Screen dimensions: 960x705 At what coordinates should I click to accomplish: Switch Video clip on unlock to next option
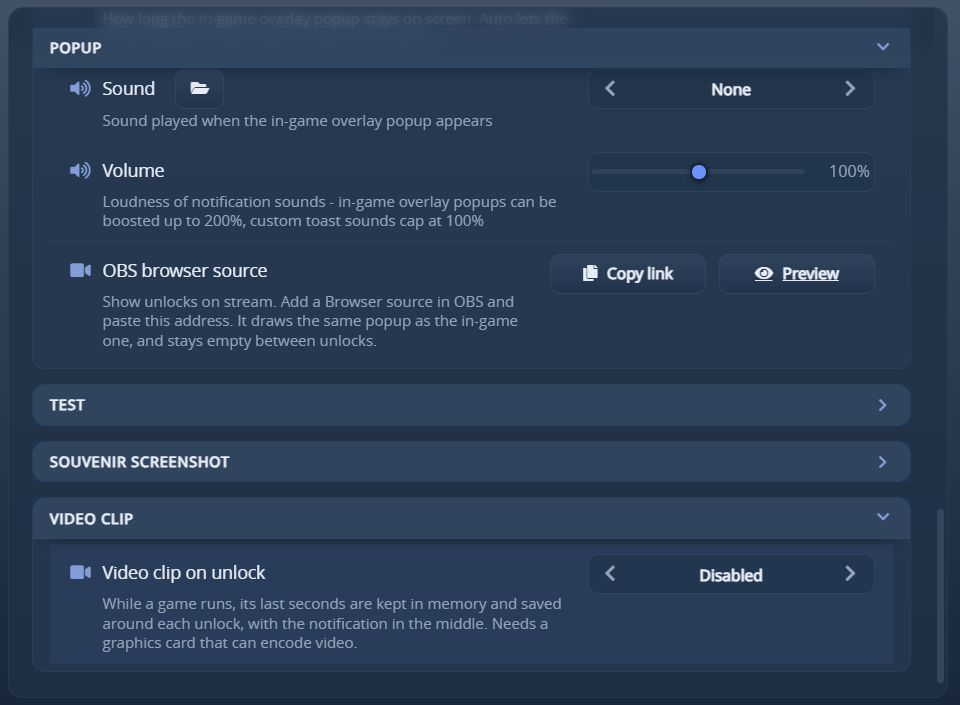point(850,573)
